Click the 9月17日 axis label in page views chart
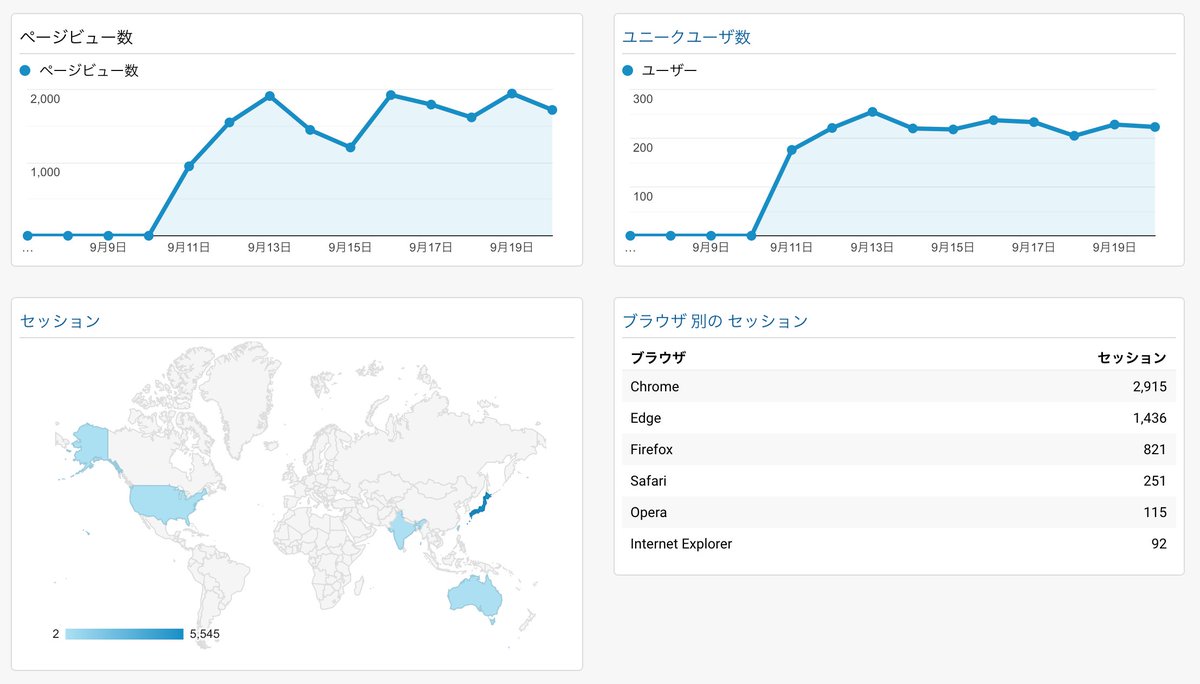Image resolution: width=1200 pixels, height=684 pixels. 430,248
